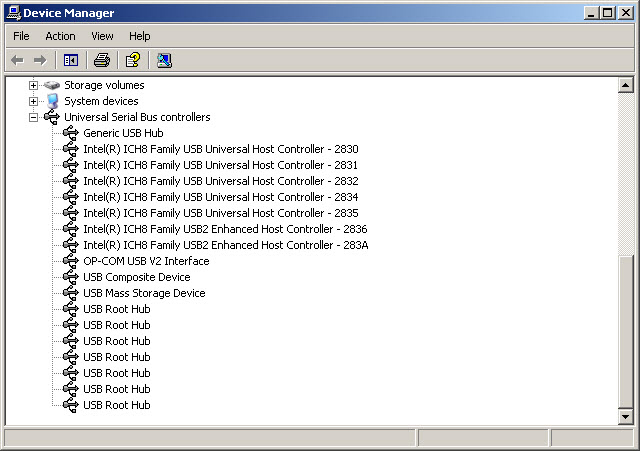Click USB icon of Enhanced Controller 283A
This screenshot has width=640, height=451.
point(71,245)
